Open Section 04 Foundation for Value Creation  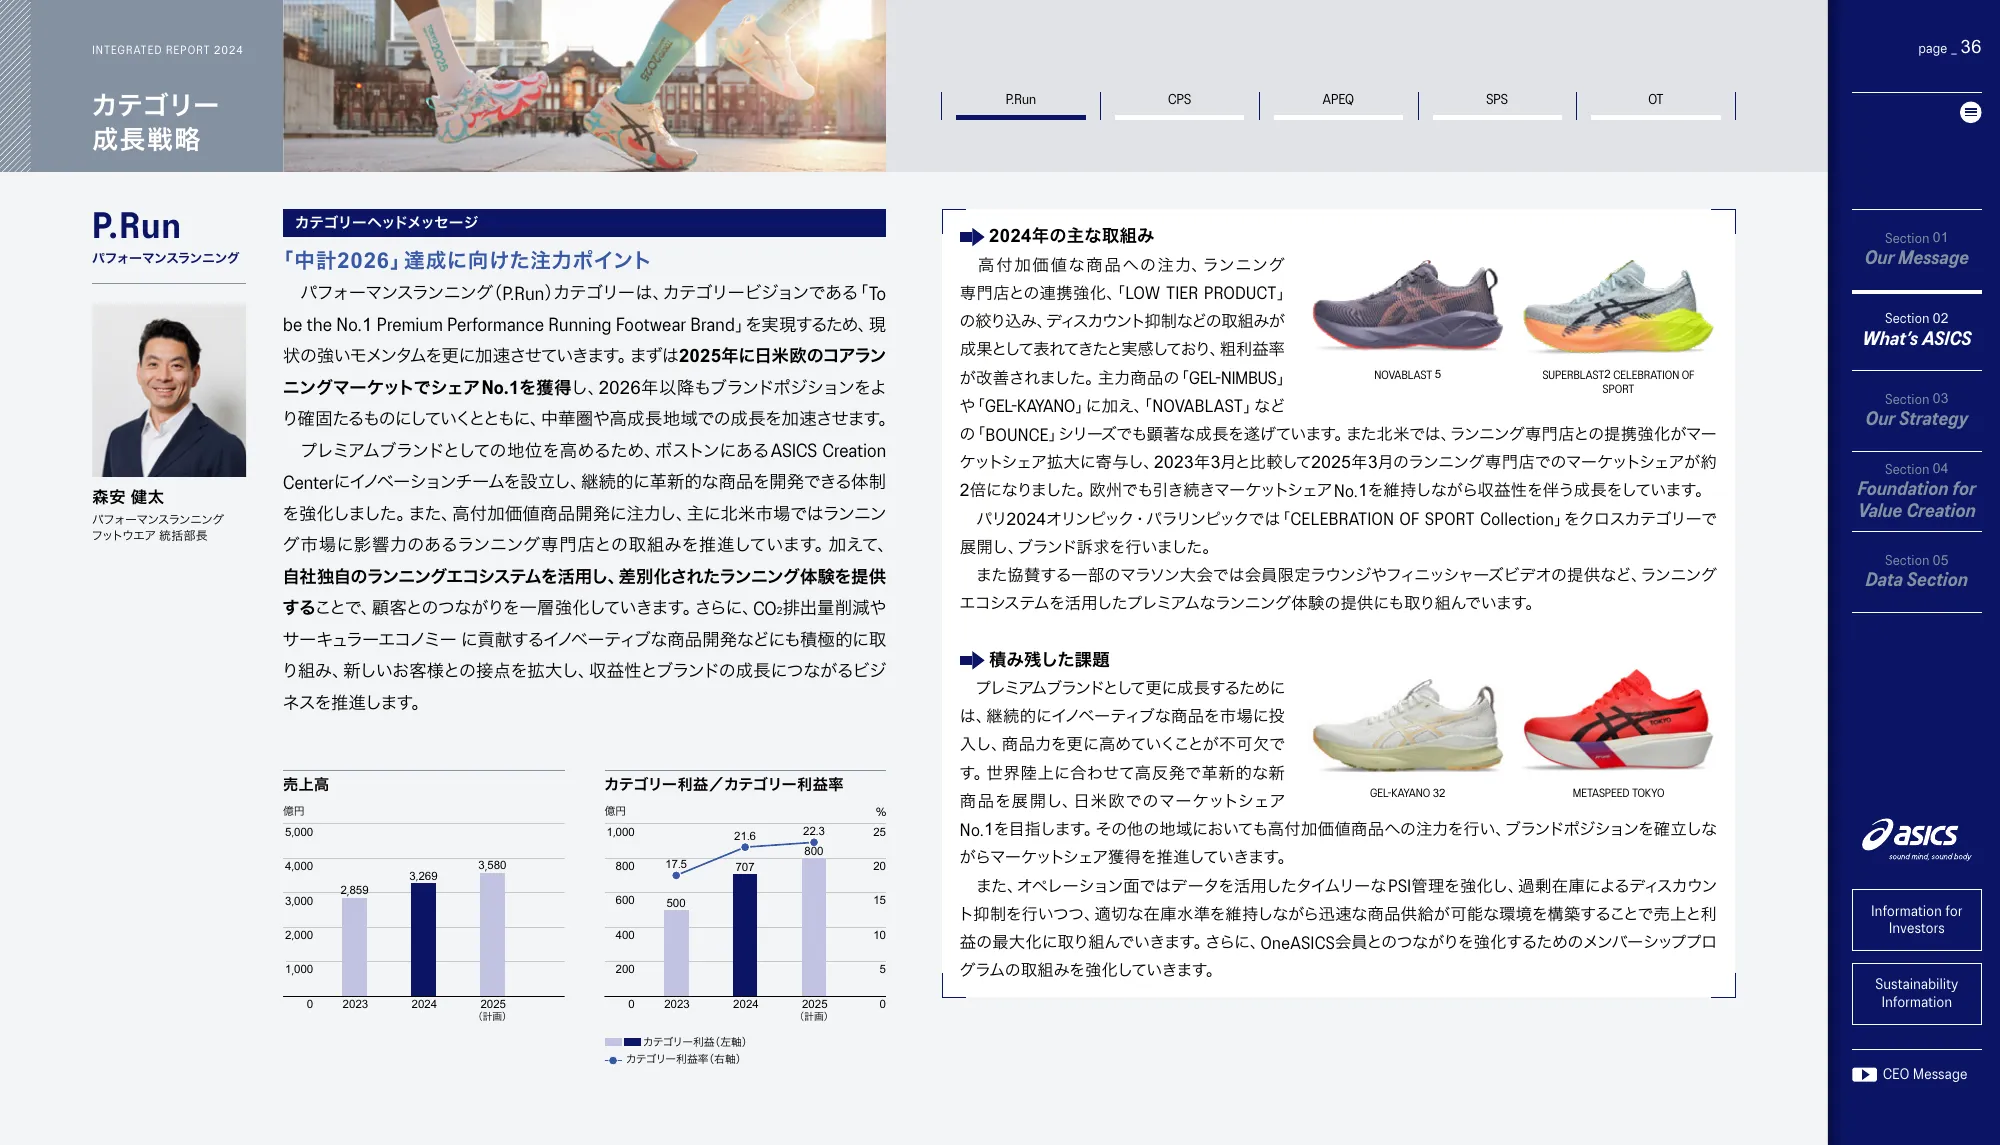pyautogui.click(x=1916, y=491)
